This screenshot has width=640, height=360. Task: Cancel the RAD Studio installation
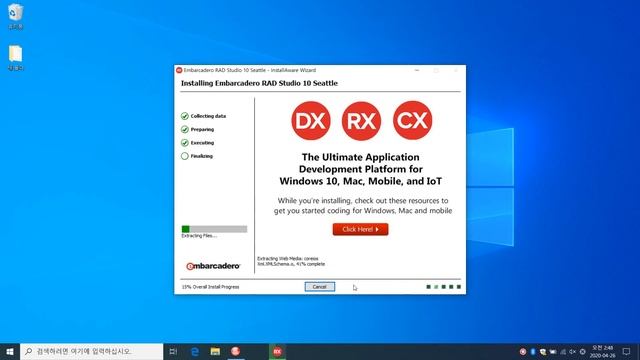click(x=320, y=287)
